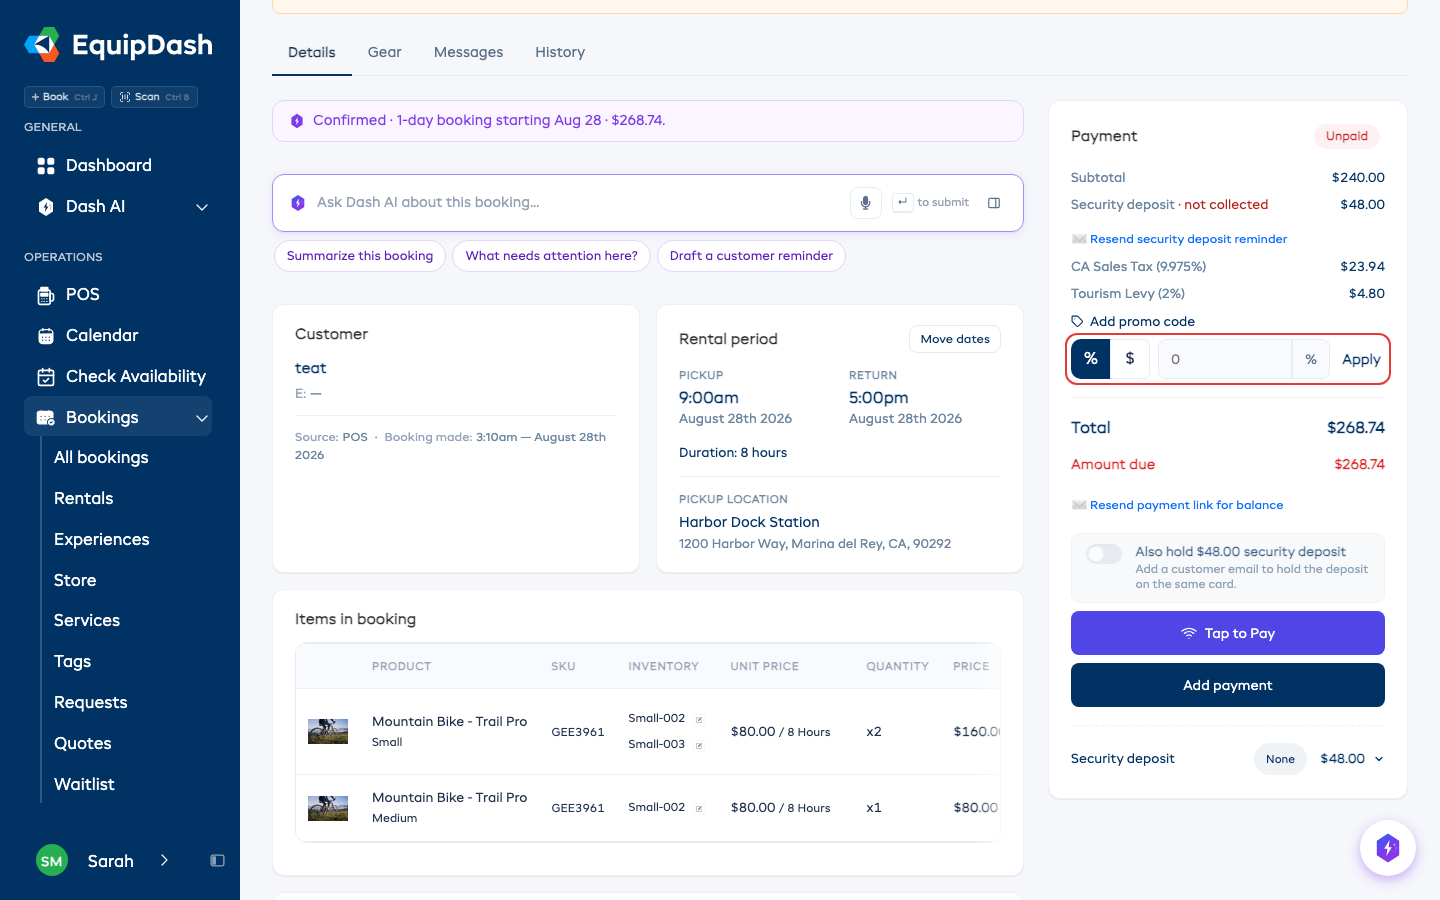Click the Calendar icon in sidebar
Image resolution: width=1440 pixels, height=900 pixels.
(46, 336)
